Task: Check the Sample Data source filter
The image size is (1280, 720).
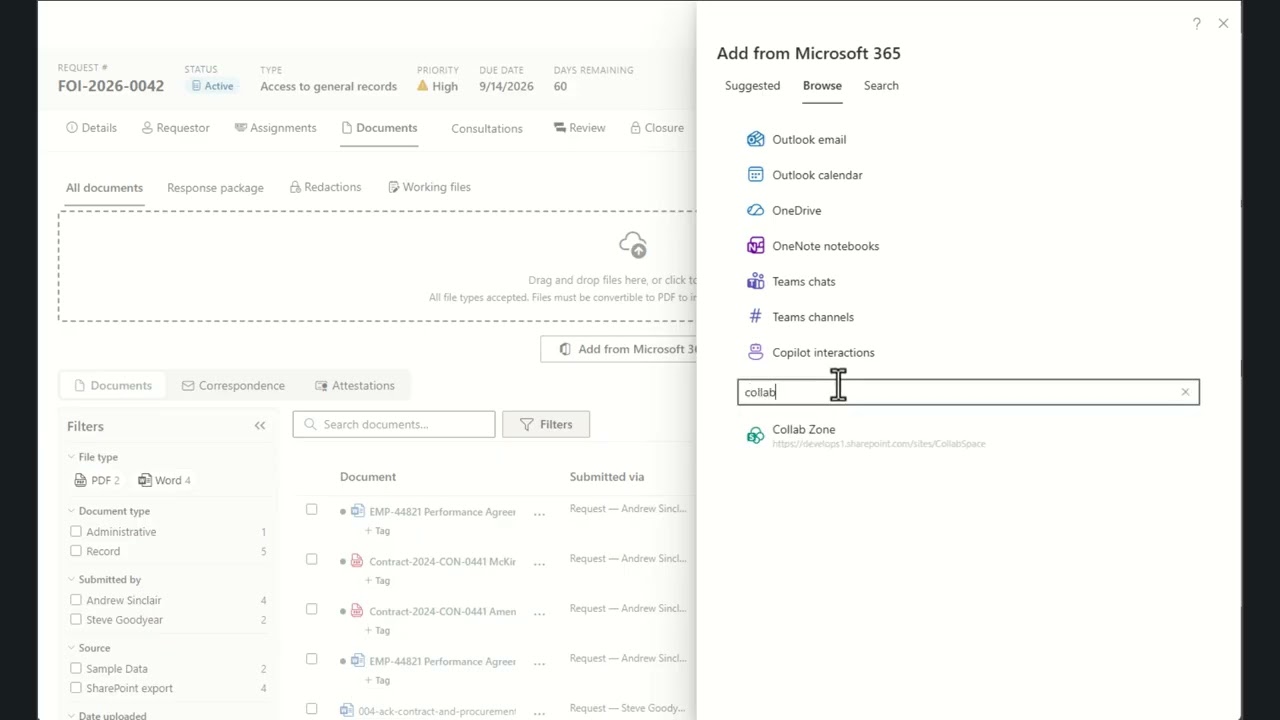Action: tap(76, 668)
